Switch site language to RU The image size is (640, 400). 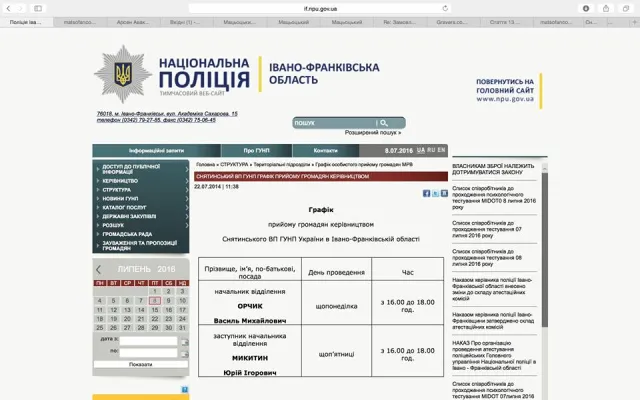[431, 150]
